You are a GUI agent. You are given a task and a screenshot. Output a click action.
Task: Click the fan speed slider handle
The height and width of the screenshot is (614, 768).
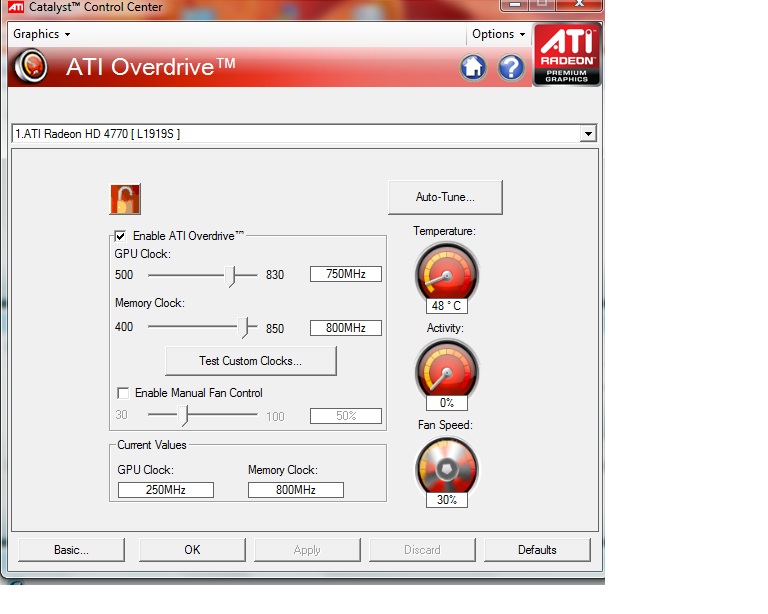click(x=183, y=416)
